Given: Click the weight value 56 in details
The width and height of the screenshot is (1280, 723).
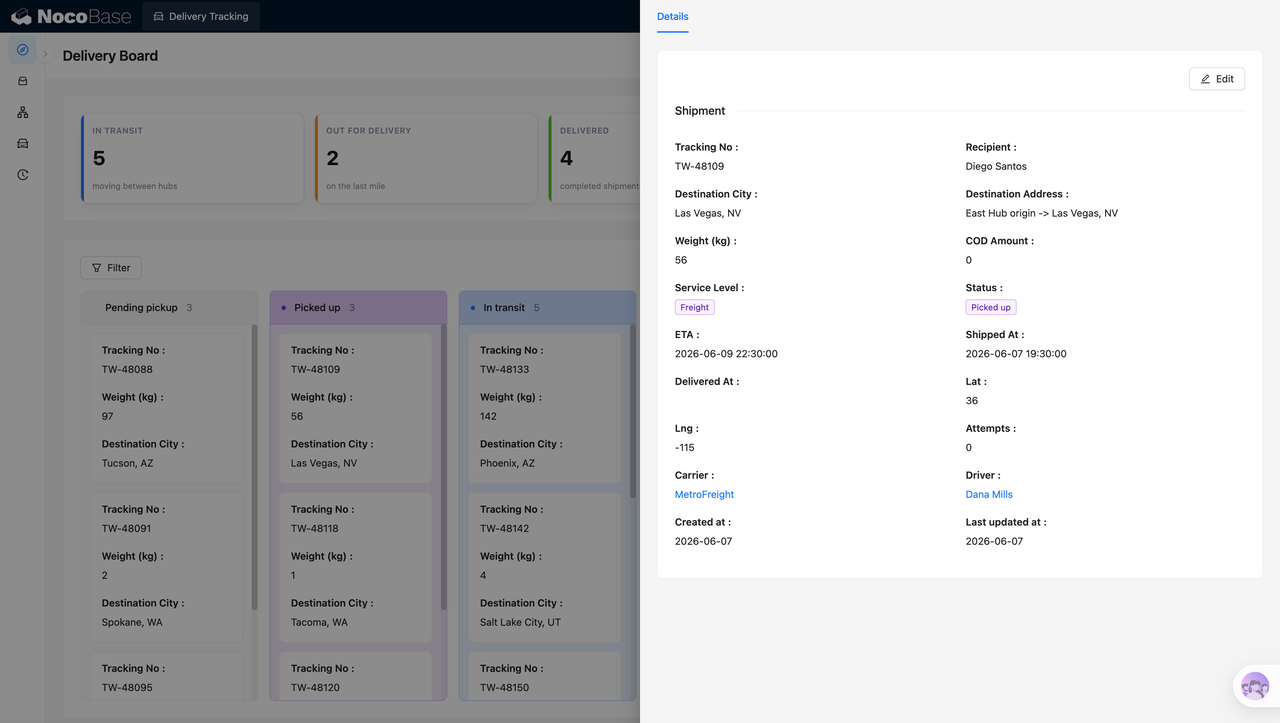Looking at the screenshot, I should (681, 260).
